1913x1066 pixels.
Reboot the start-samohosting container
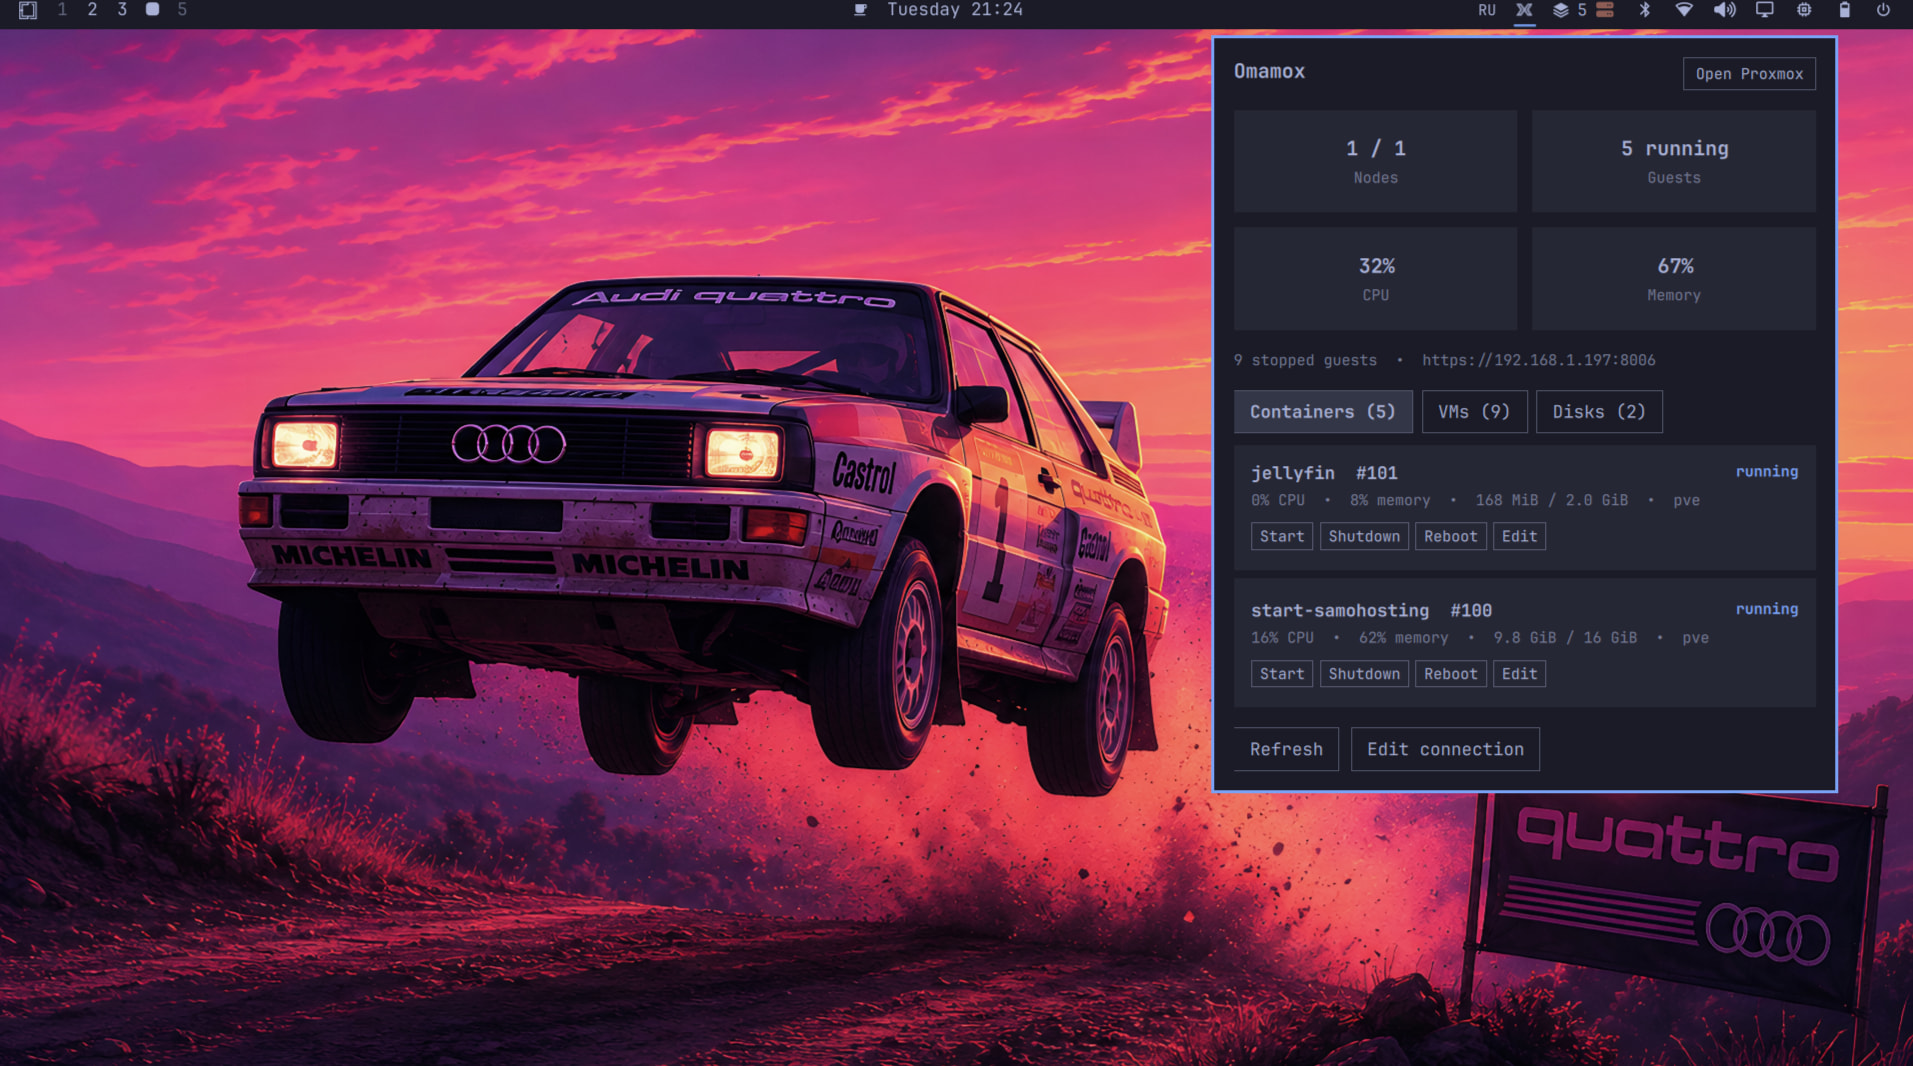point(1451,674)
